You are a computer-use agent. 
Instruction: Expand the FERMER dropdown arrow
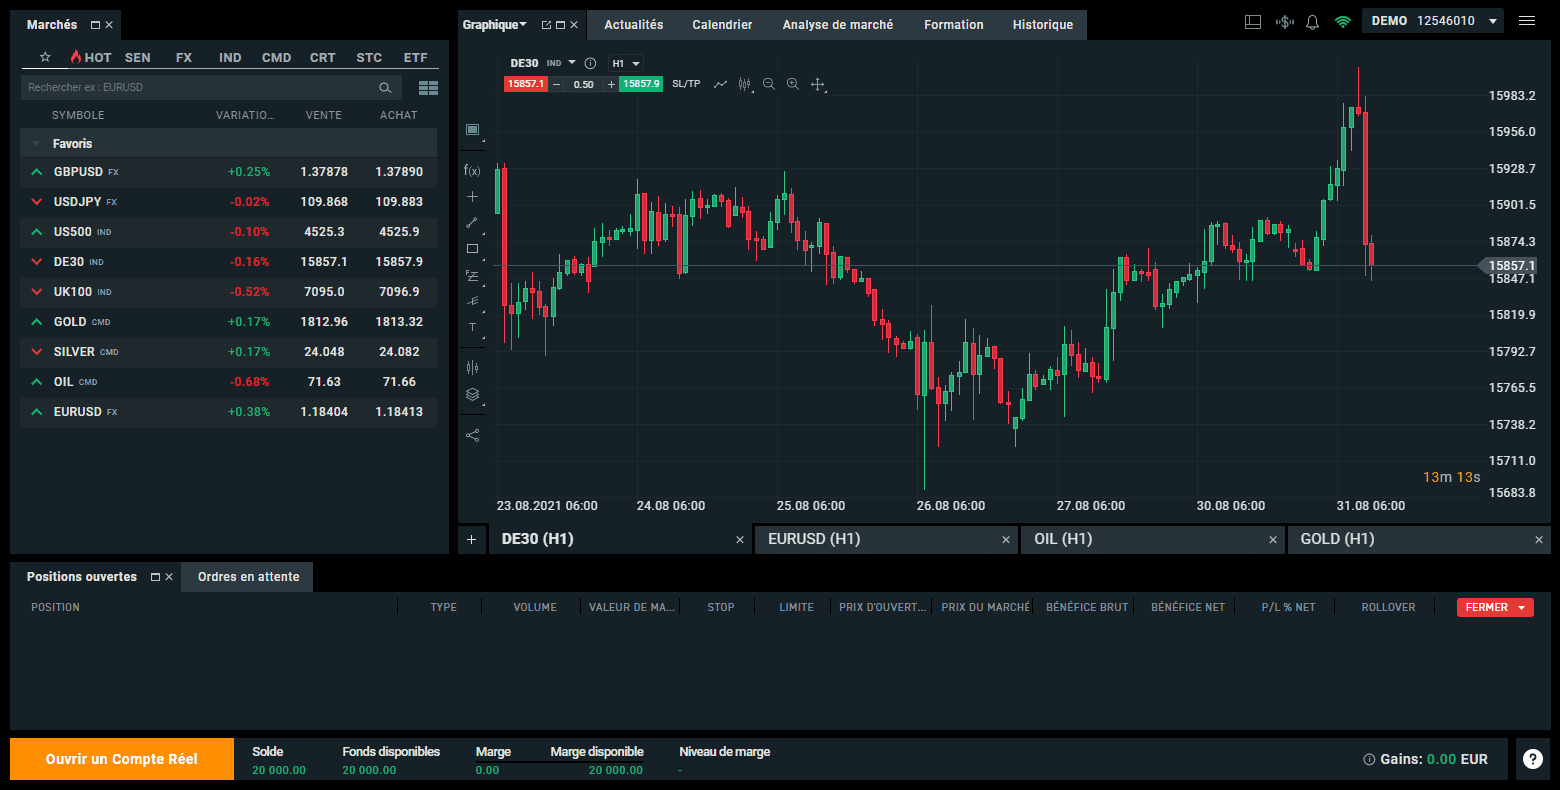(1521, 607)
